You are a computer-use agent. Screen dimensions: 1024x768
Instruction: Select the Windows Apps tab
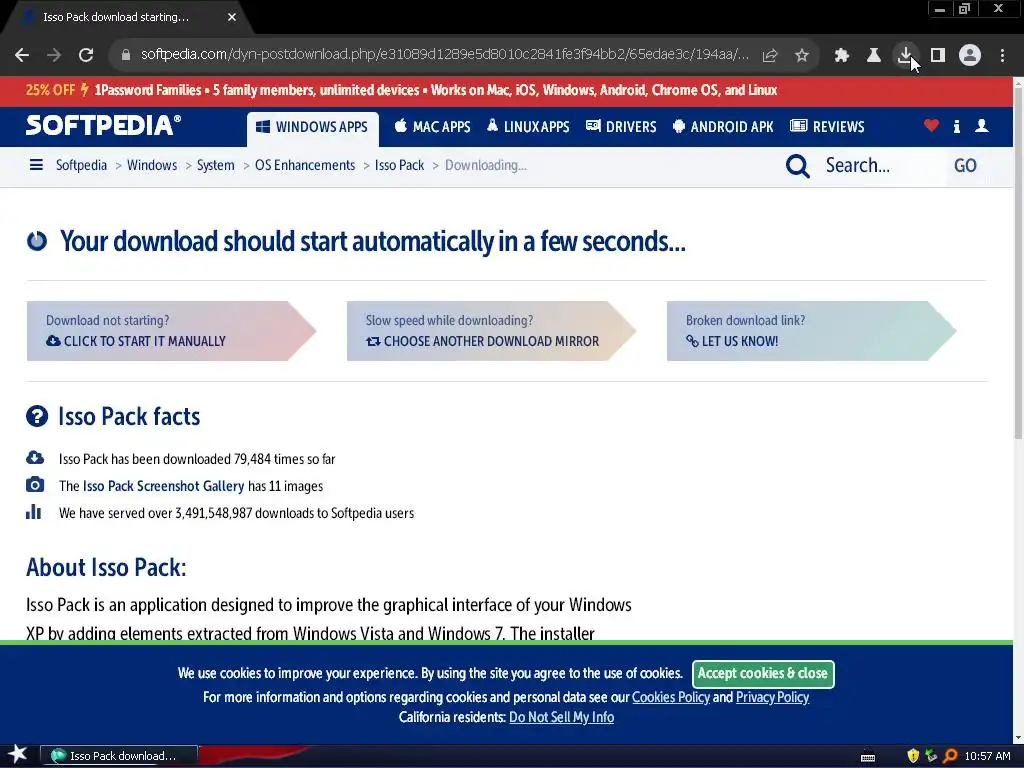click(x=312, y=127)
